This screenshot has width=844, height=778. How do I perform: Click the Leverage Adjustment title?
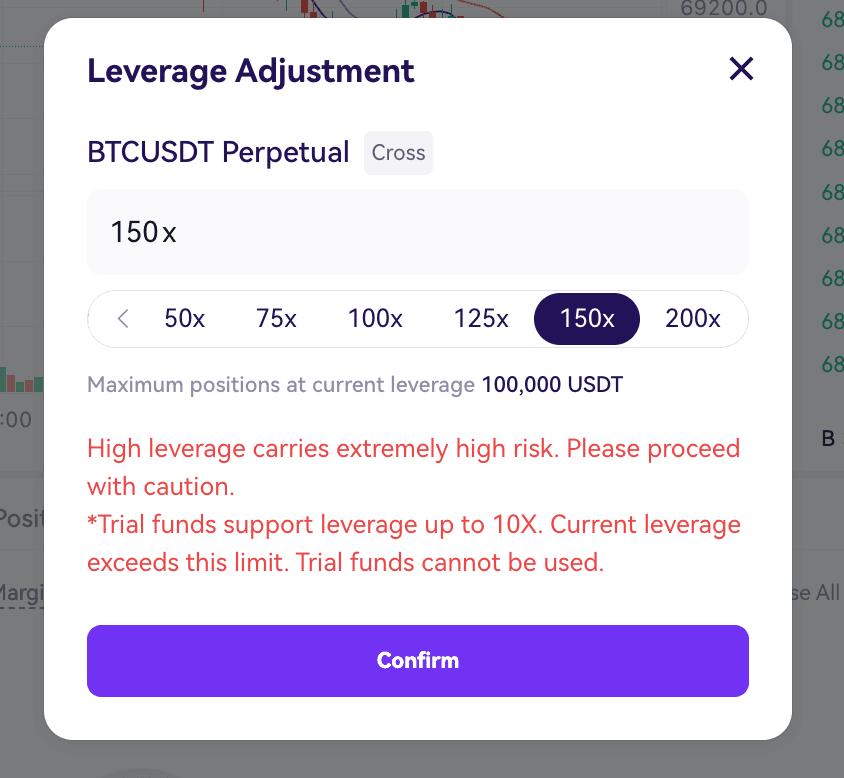click(x=251, y=72)
